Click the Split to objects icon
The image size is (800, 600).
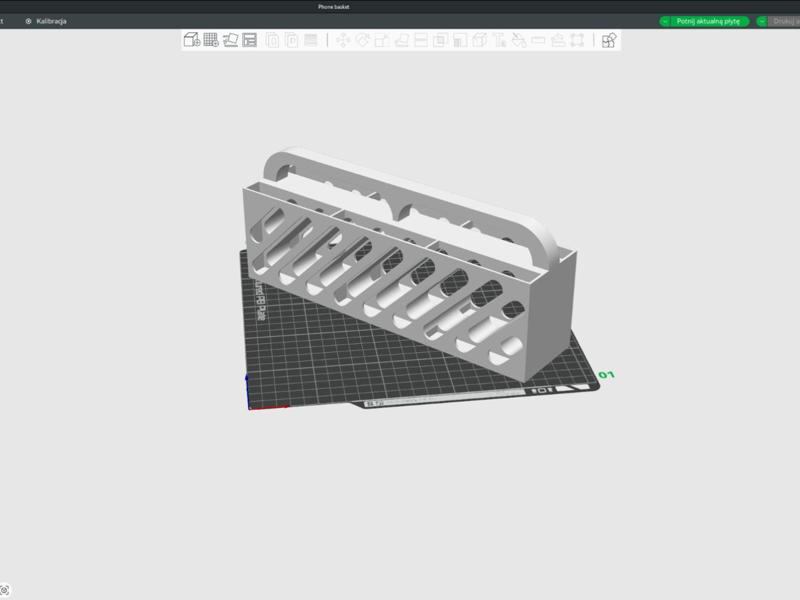click(272, 40)
